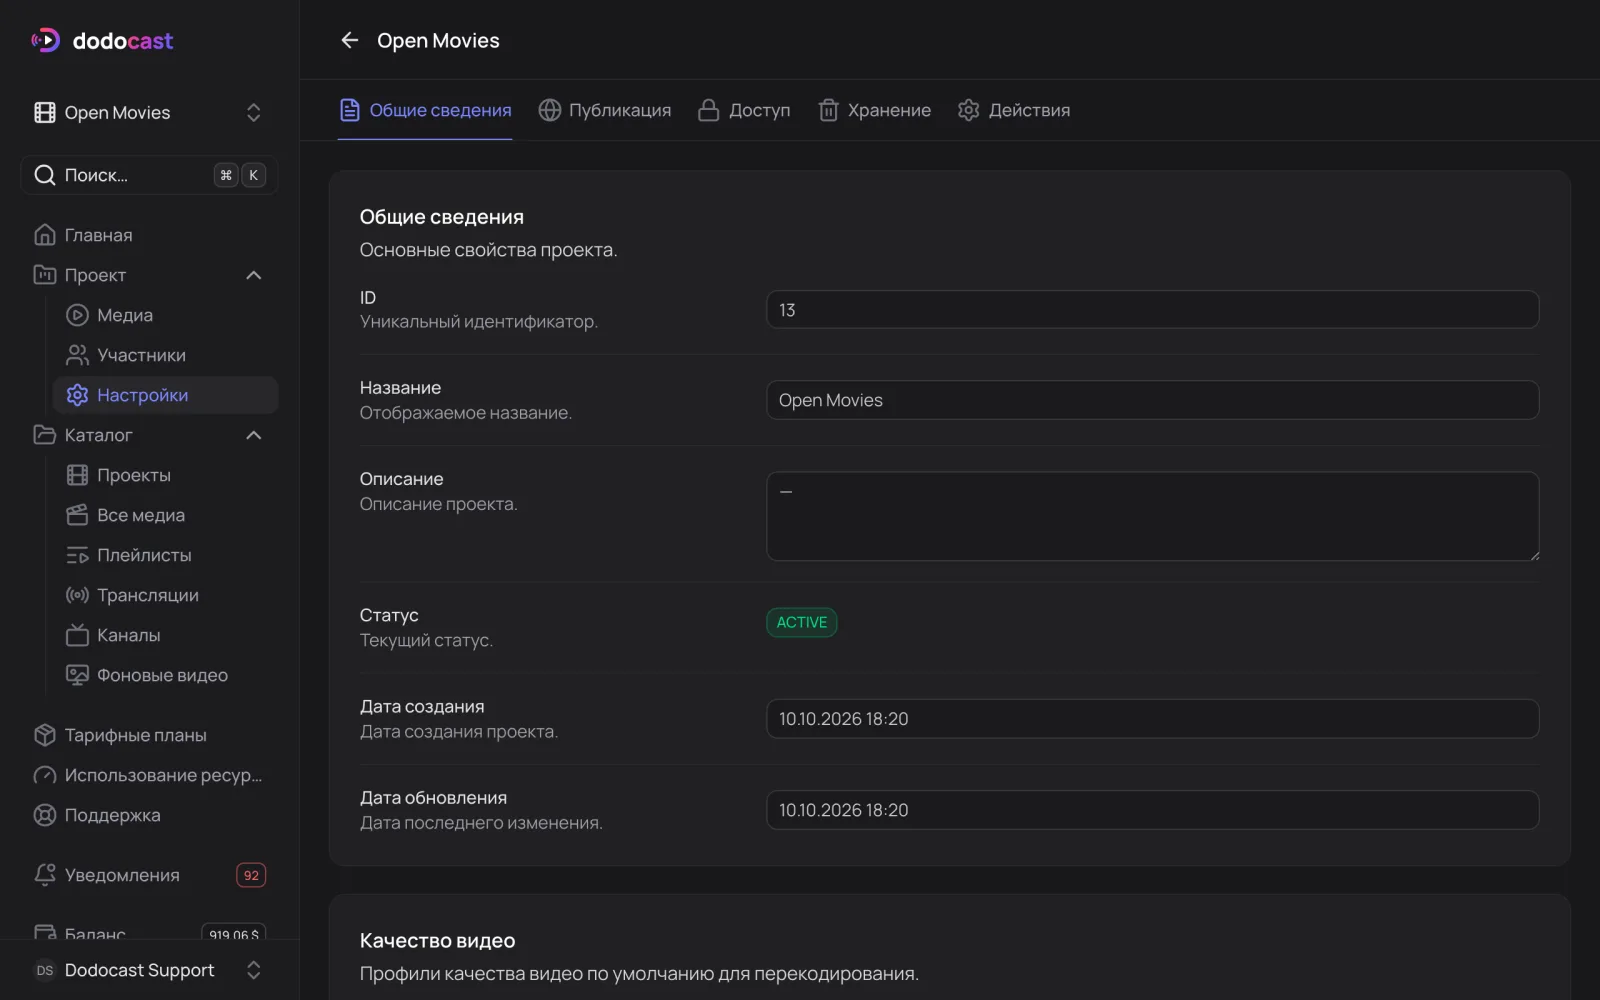This screenshot has width=1600, height=1000.
Task: Switch to the Хранение tab
Action: click(x=874, y=110)
